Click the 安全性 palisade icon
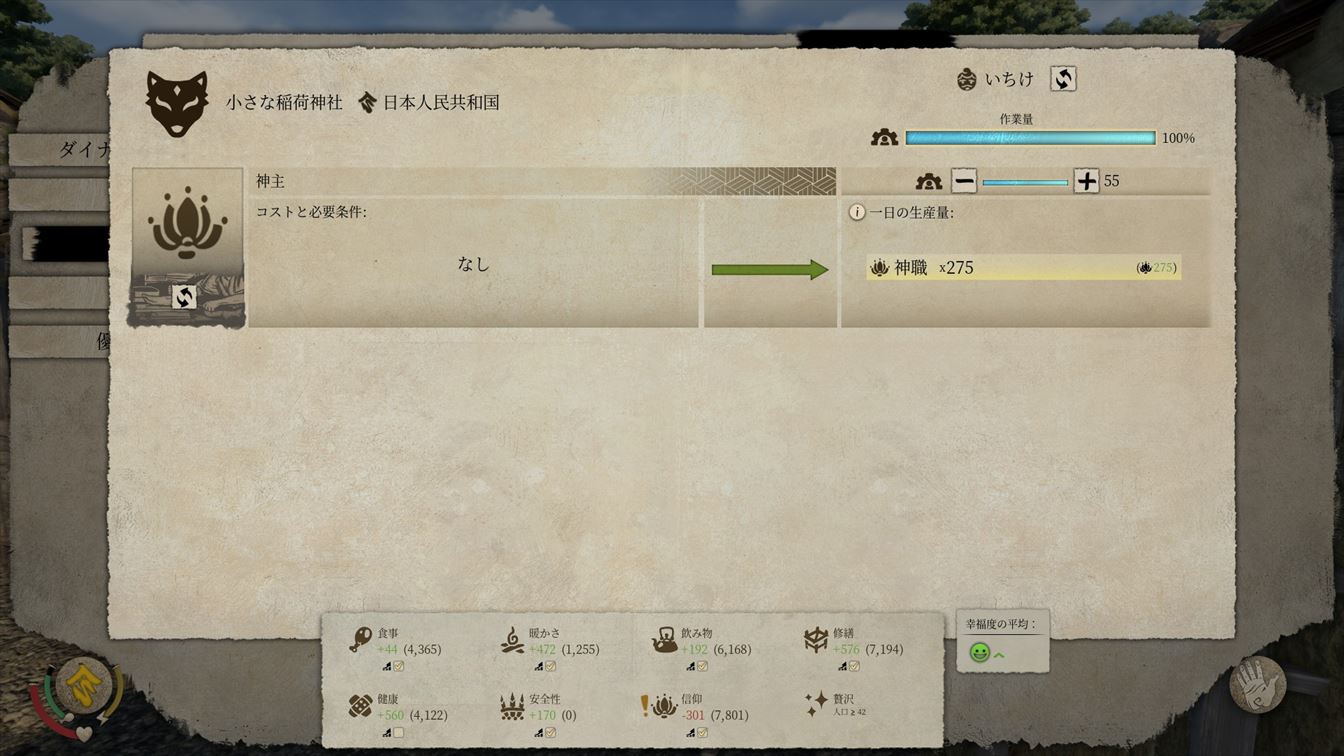The image size is (1344, 756). coord(512,707)
